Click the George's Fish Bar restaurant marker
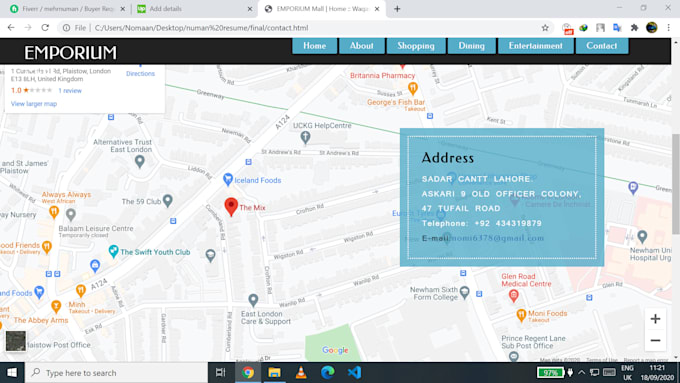 pos(412,88)
